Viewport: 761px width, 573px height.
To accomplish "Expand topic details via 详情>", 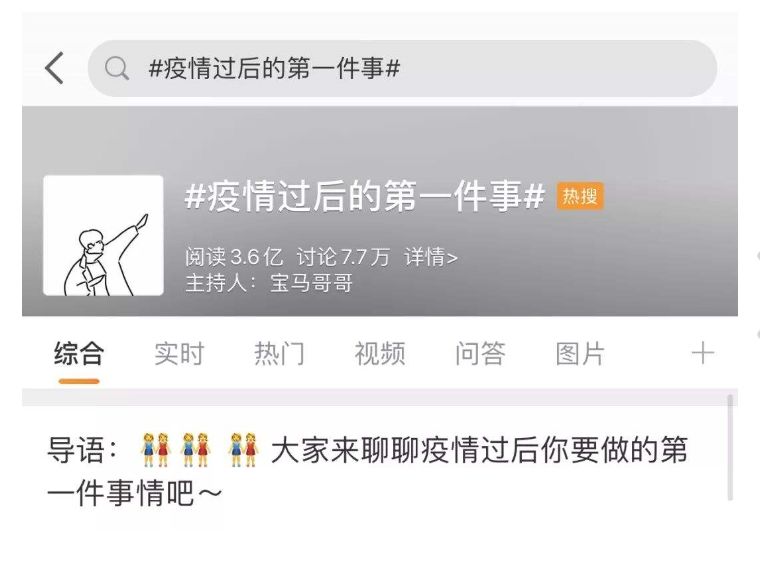I will click(x=430, y=257).
